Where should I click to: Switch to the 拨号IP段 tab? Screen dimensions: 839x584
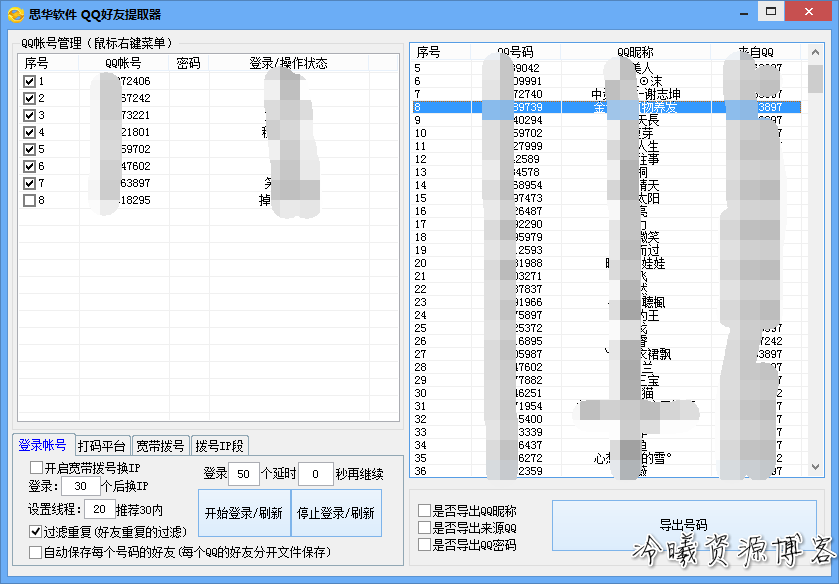point(219,445)
